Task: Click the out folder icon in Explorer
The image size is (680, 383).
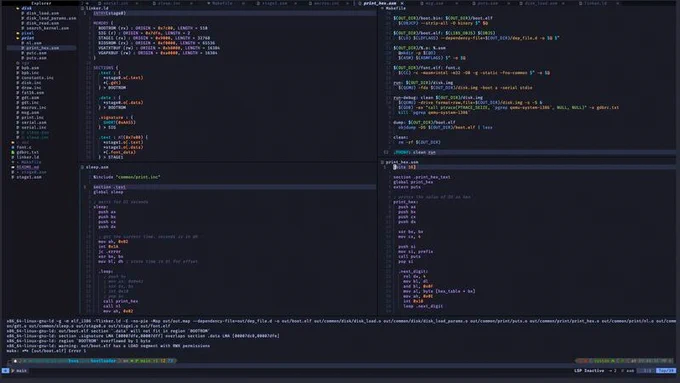Action: click(x=13, y=142)
